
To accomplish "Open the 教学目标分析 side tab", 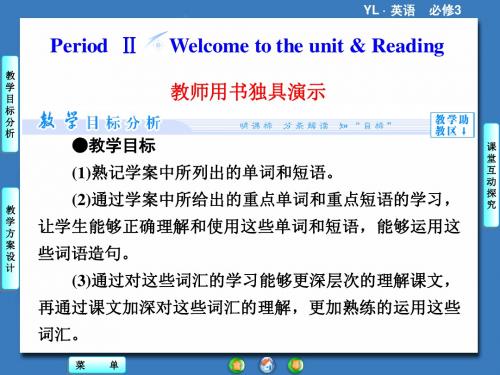I will pos(10,104).
